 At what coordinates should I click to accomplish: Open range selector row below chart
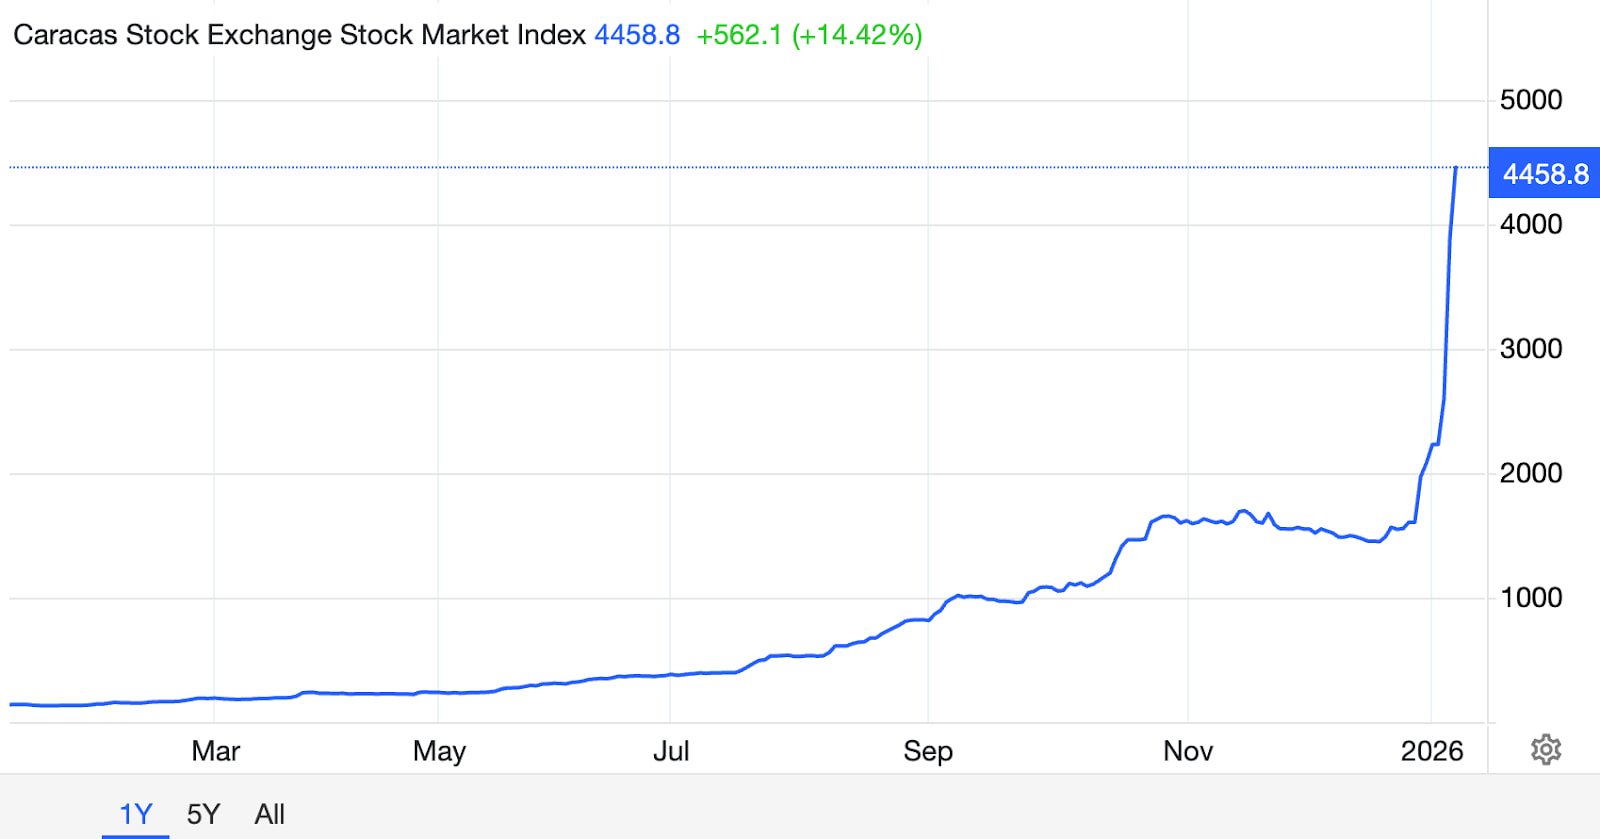tap(200, 814)
